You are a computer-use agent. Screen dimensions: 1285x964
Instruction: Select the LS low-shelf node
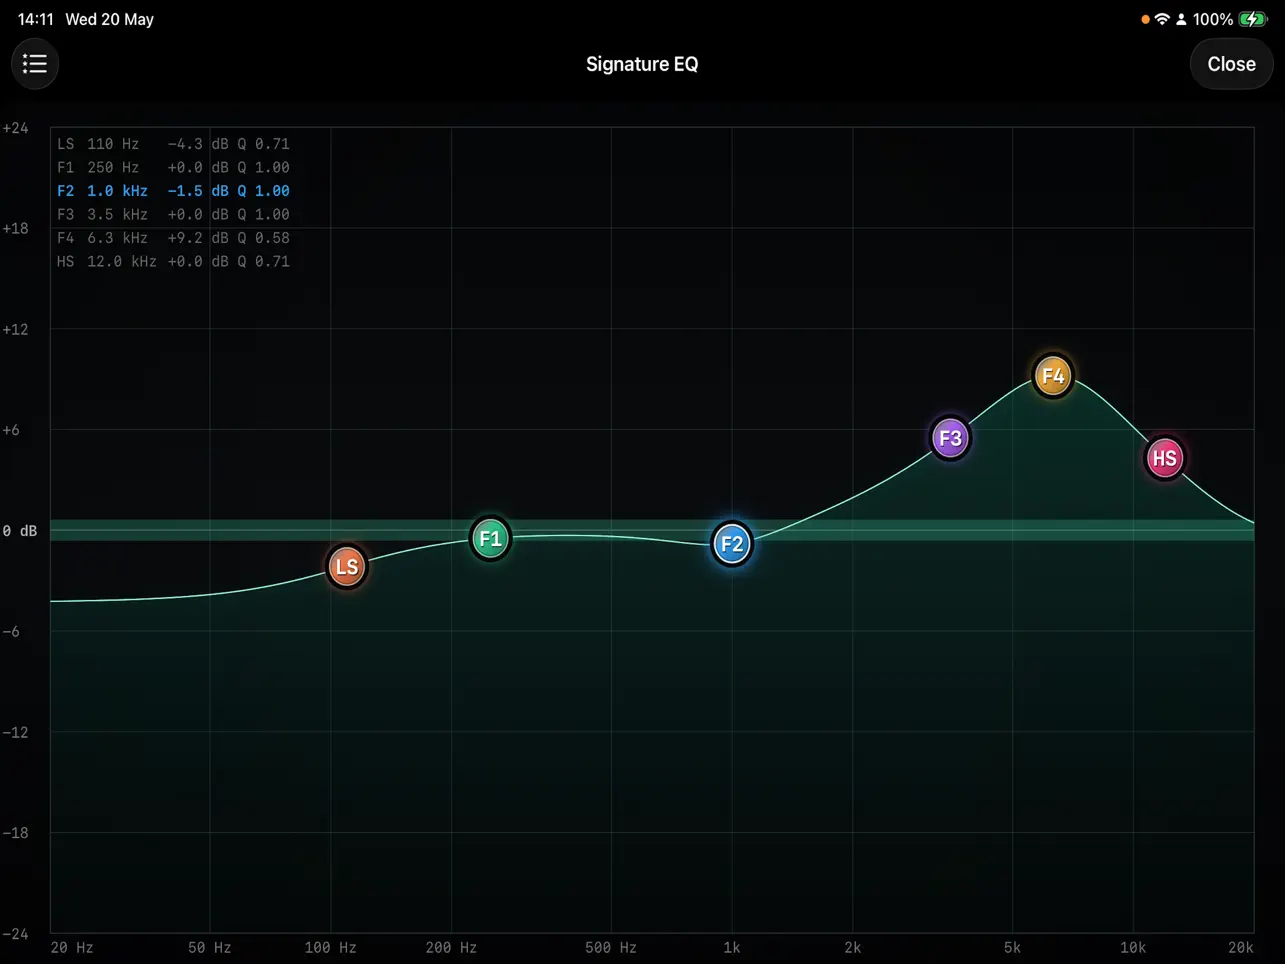347,567
